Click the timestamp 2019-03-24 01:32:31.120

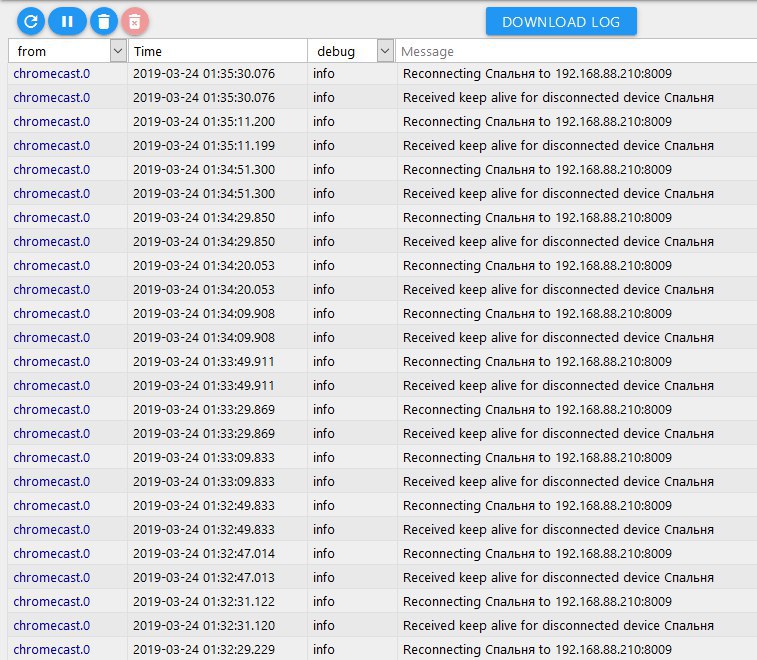pos(204,625)
